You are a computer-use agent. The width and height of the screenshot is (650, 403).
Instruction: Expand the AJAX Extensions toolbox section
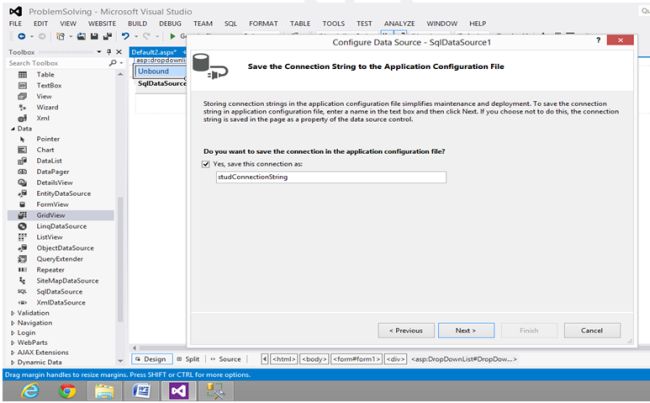tap(12, 352)
